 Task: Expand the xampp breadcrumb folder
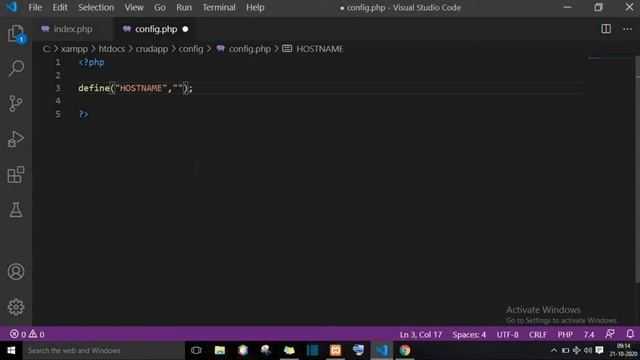pyautogui.click(x=74, y=49)
